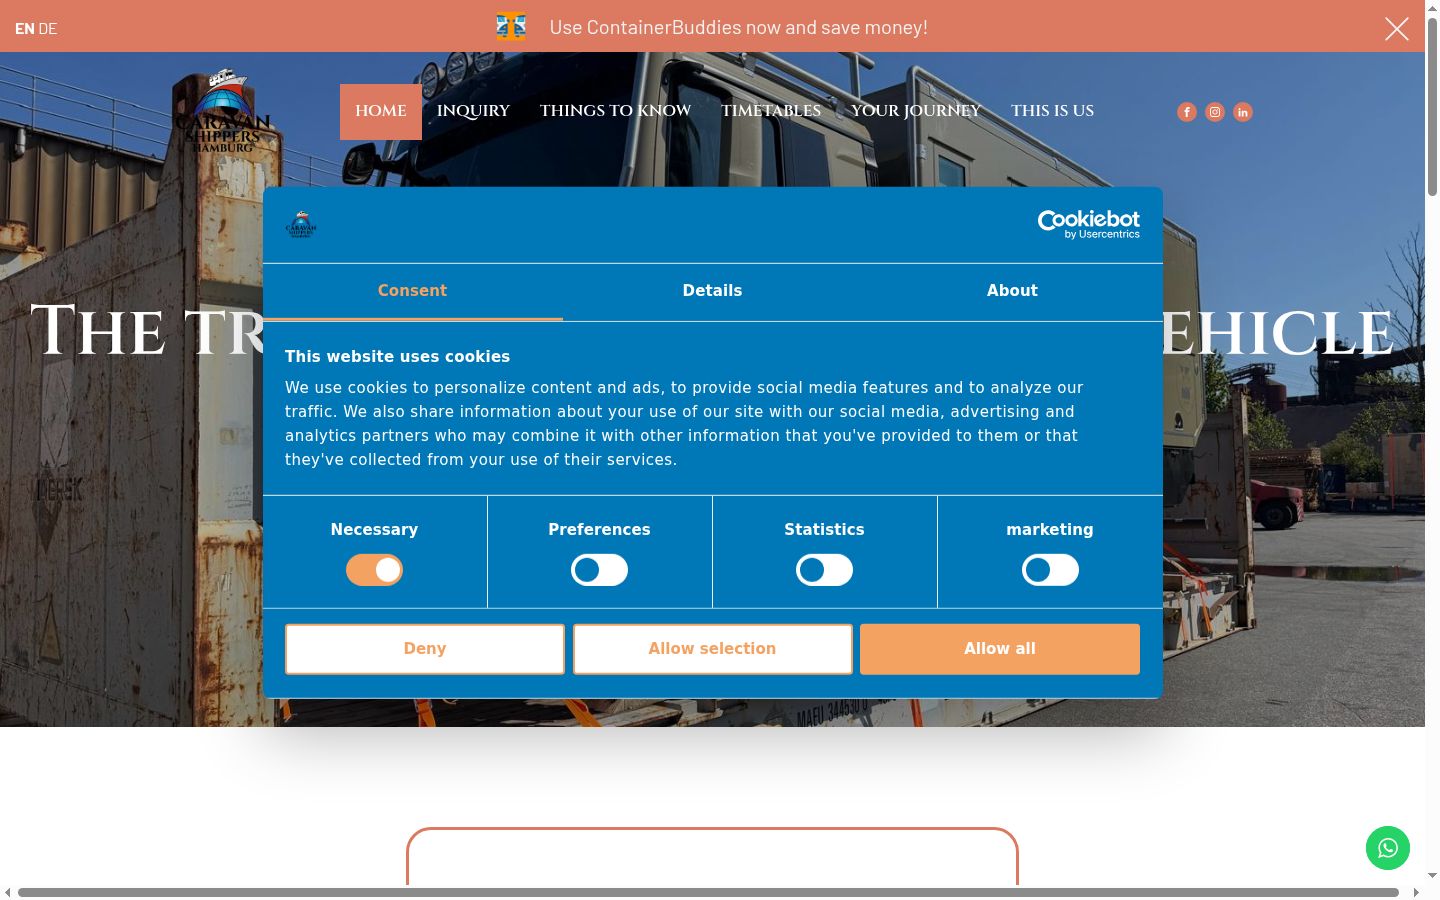Open the Instagram social icon
The image size is (1440, 900).
point(1215,112)
